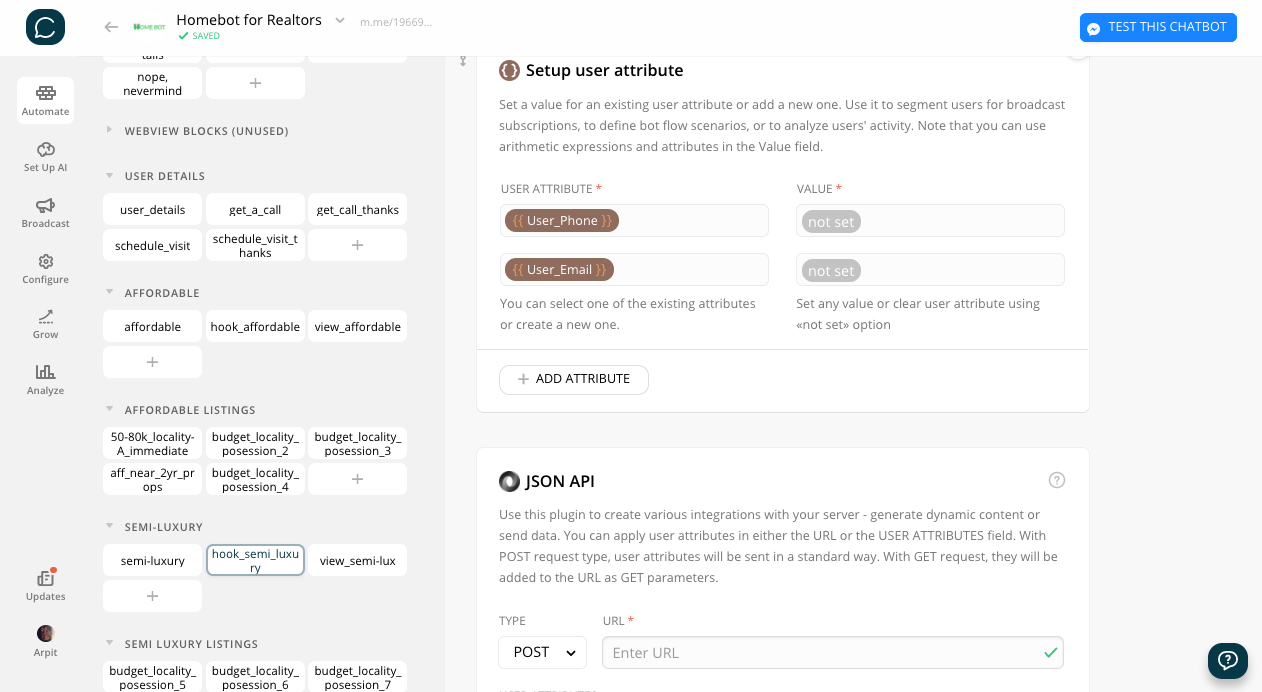Open the Configure settings section

45,268
